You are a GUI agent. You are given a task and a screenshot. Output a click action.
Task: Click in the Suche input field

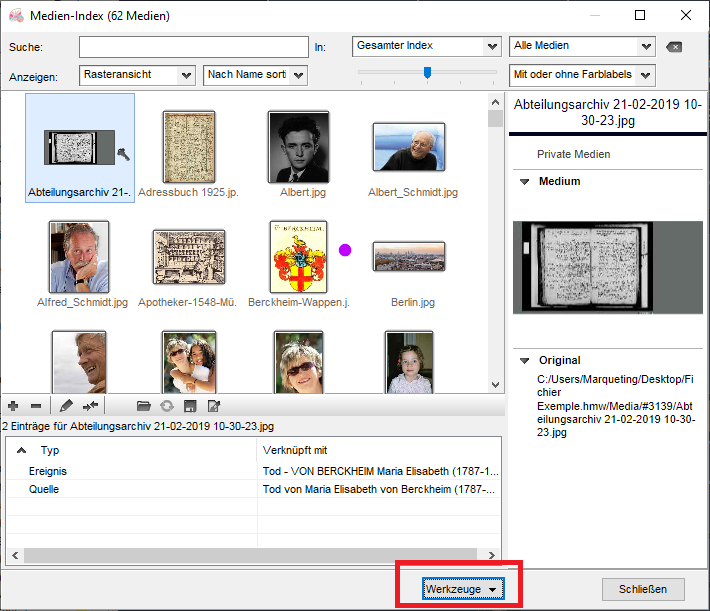tap(194, 47)
